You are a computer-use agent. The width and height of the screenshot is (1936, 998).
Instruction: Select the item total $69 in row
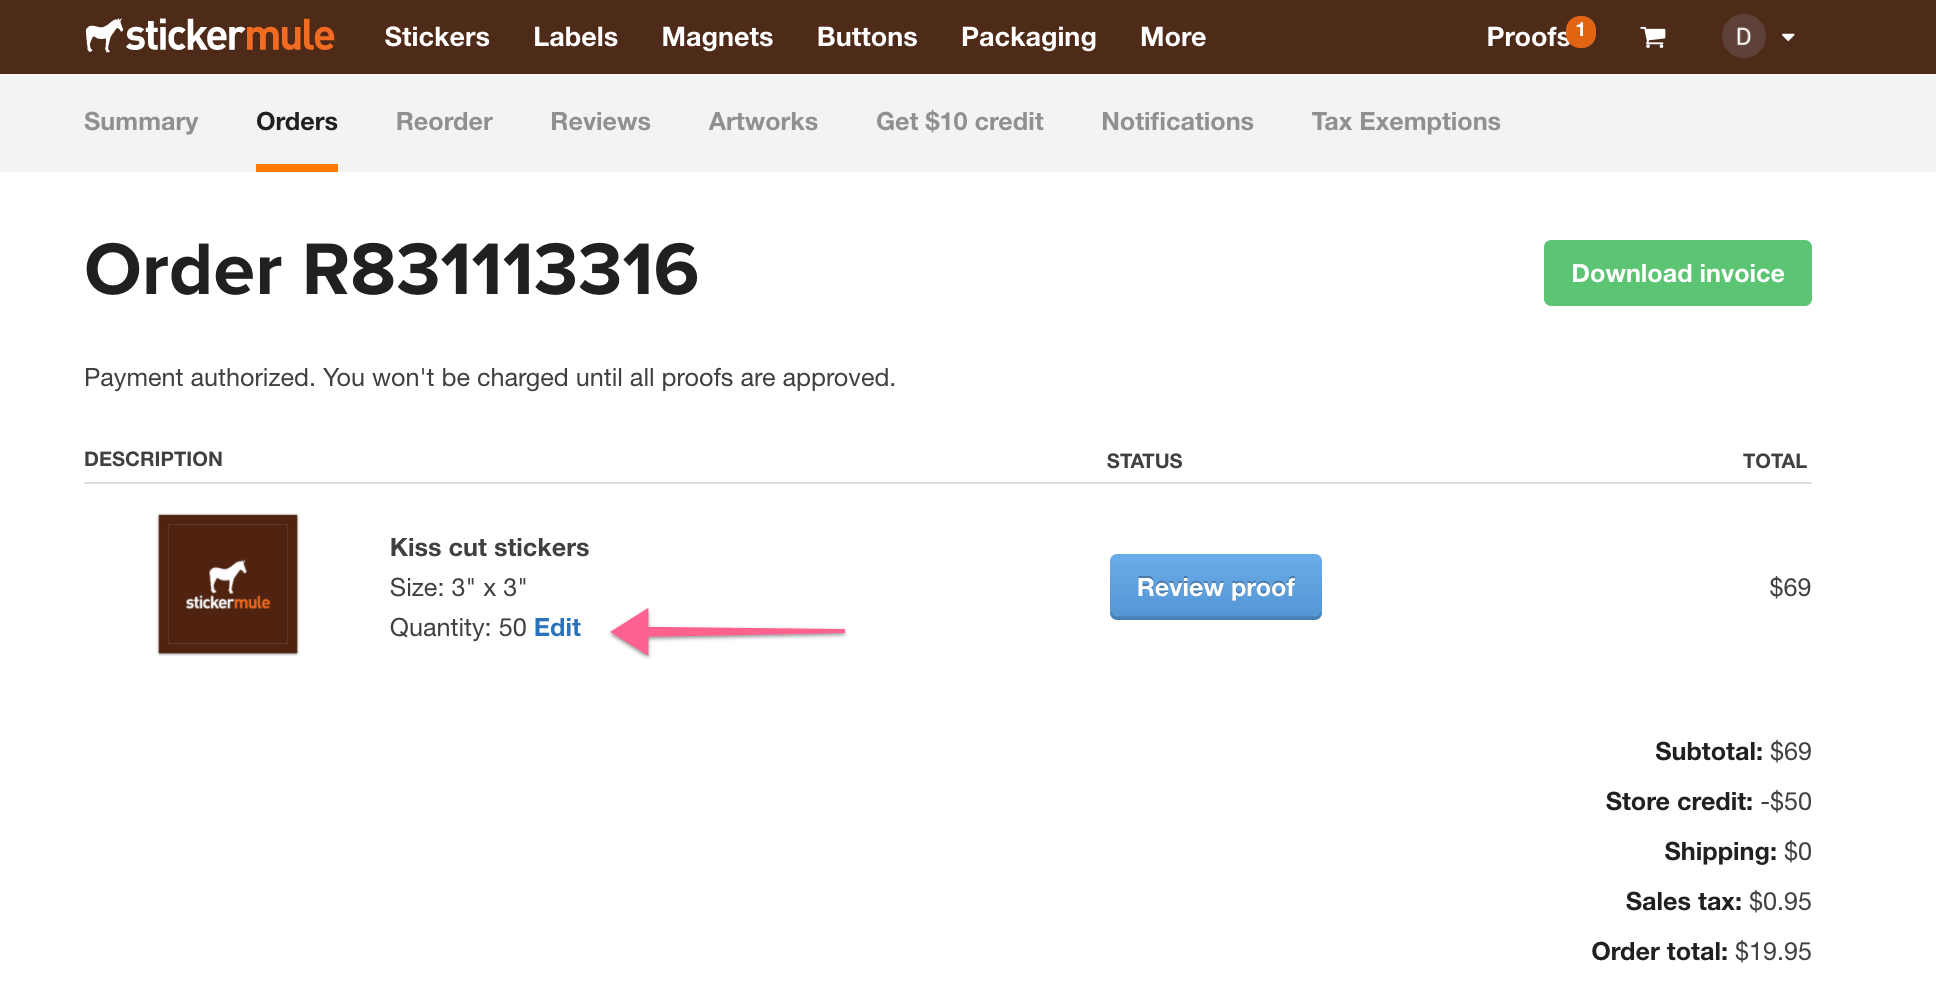click(1790, 587)
